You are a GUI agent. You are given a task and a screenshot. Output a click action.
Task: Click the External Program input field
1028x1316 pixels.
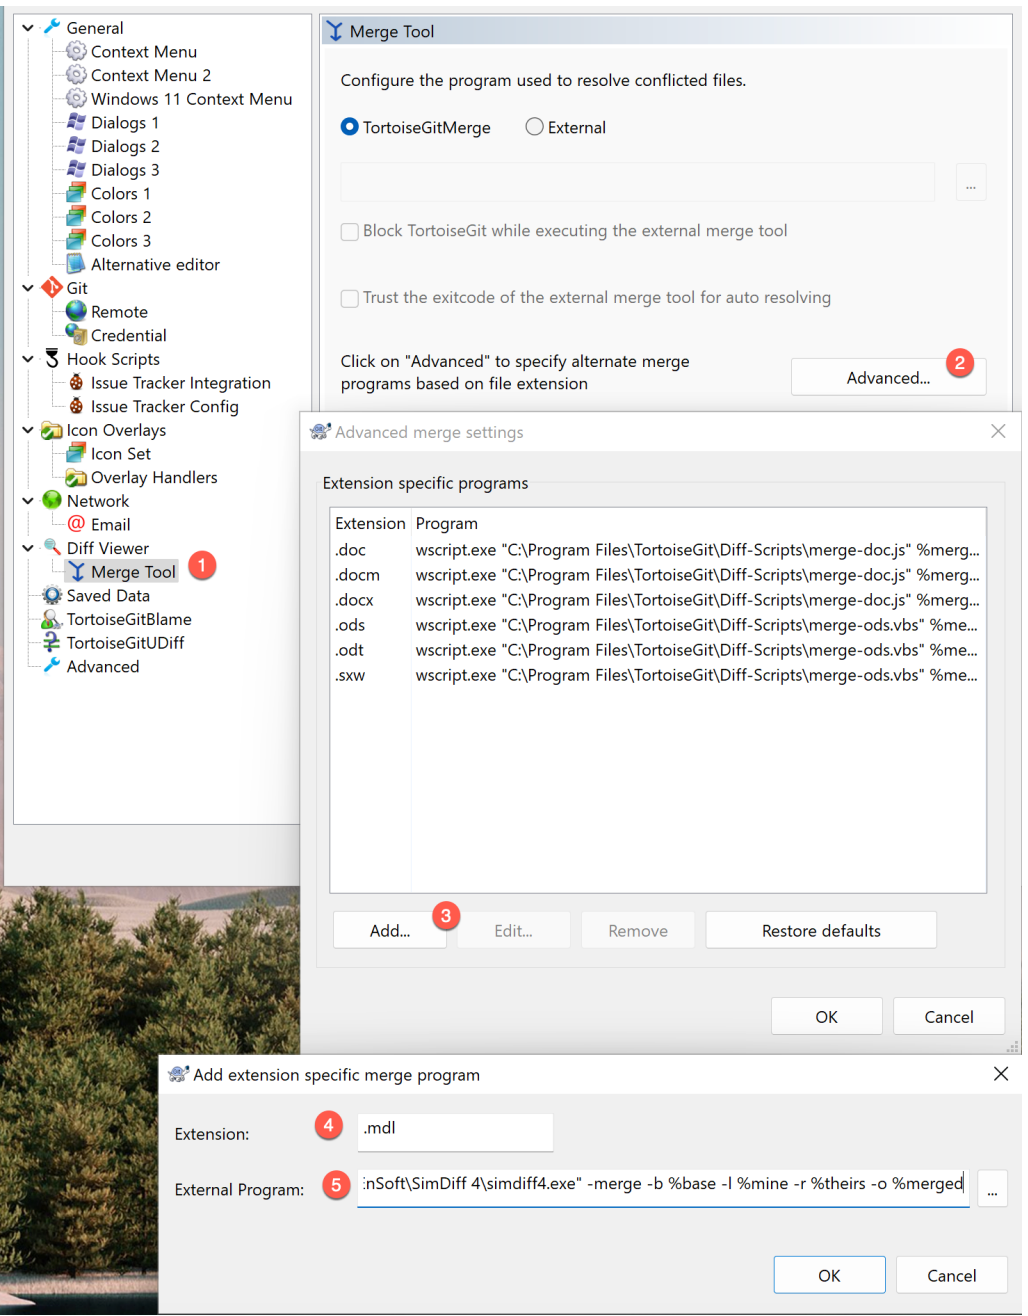click(x=663, y=1188)
